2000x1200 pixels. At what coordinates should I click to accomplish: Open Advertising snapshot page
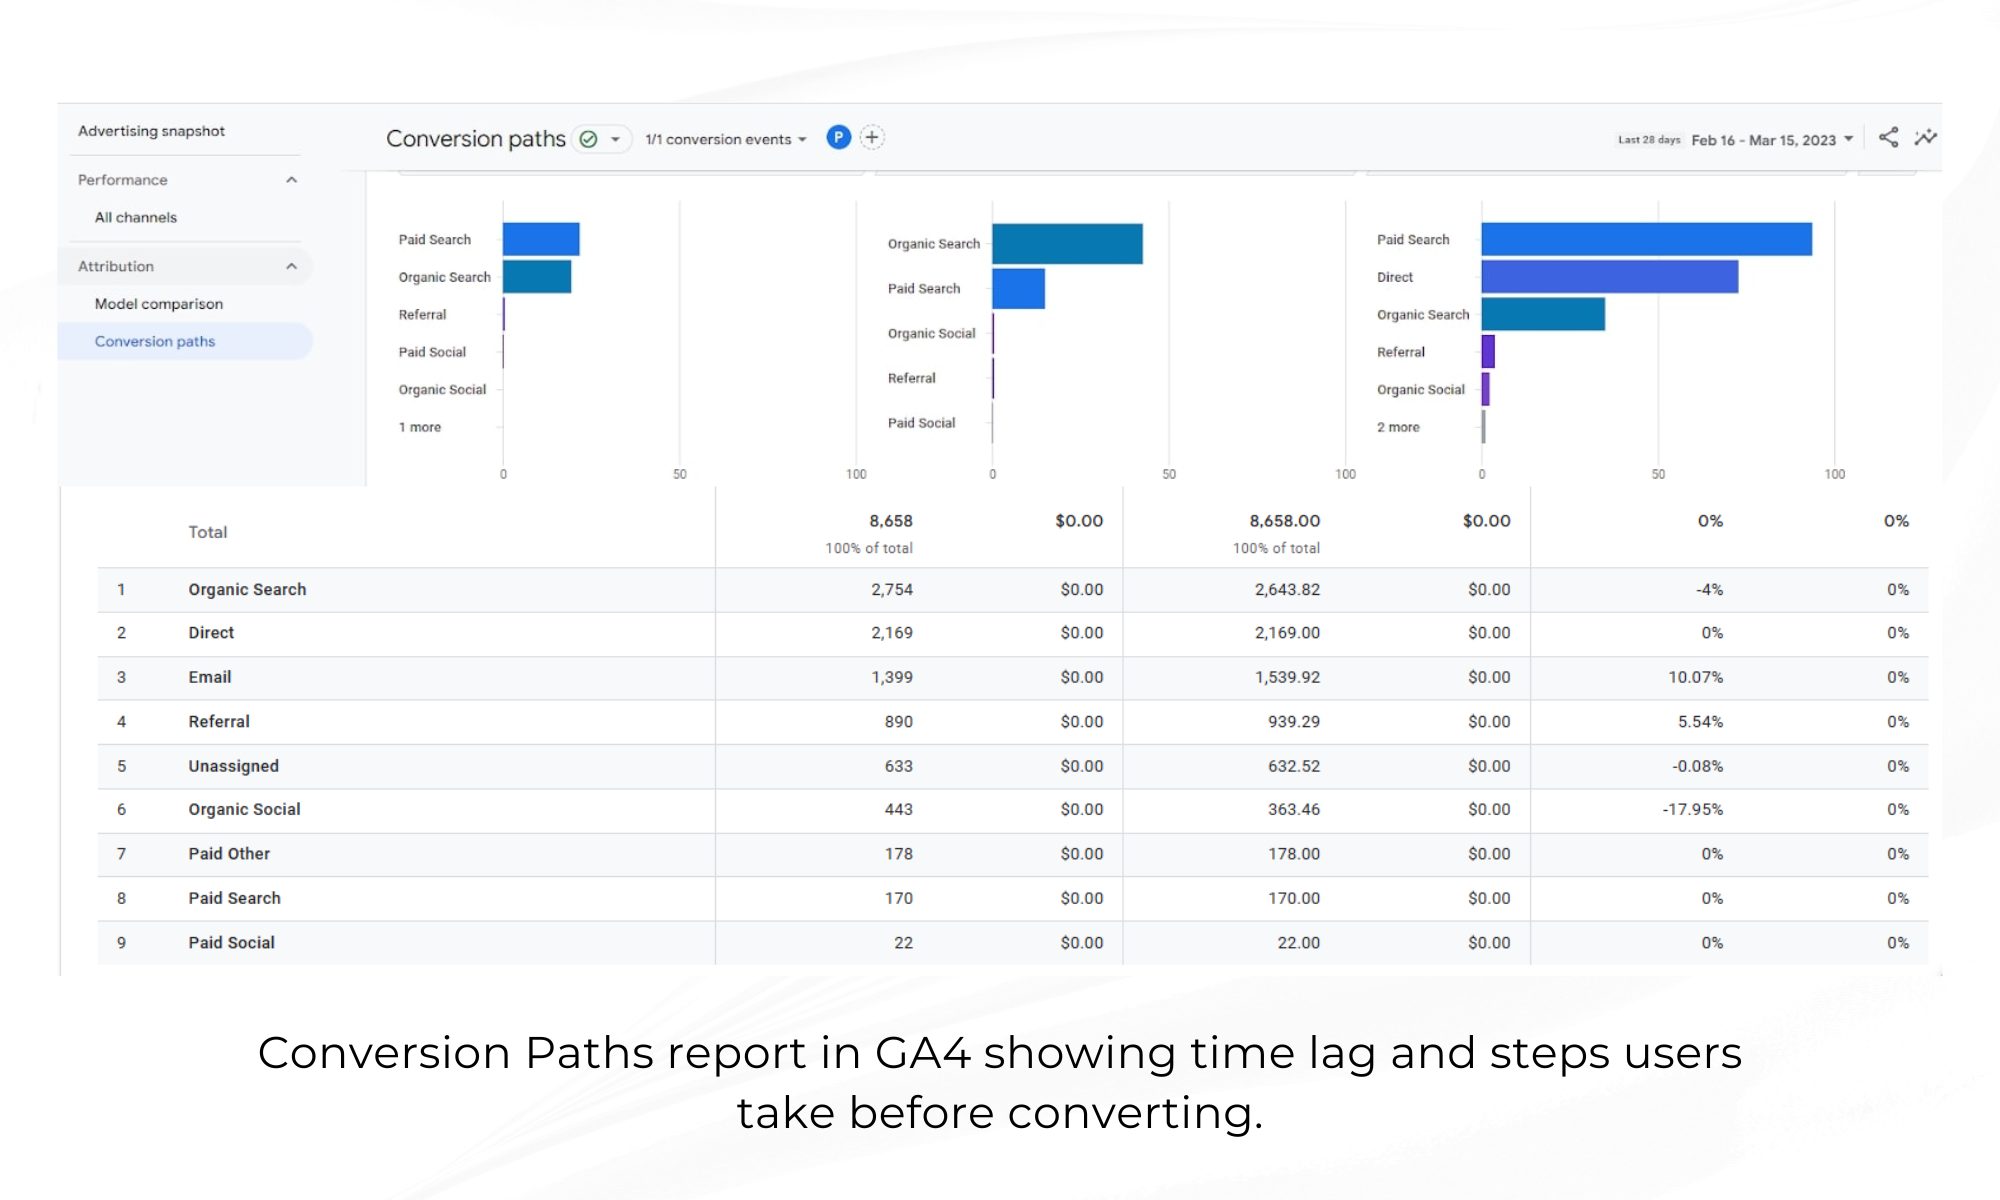(151, 131)
